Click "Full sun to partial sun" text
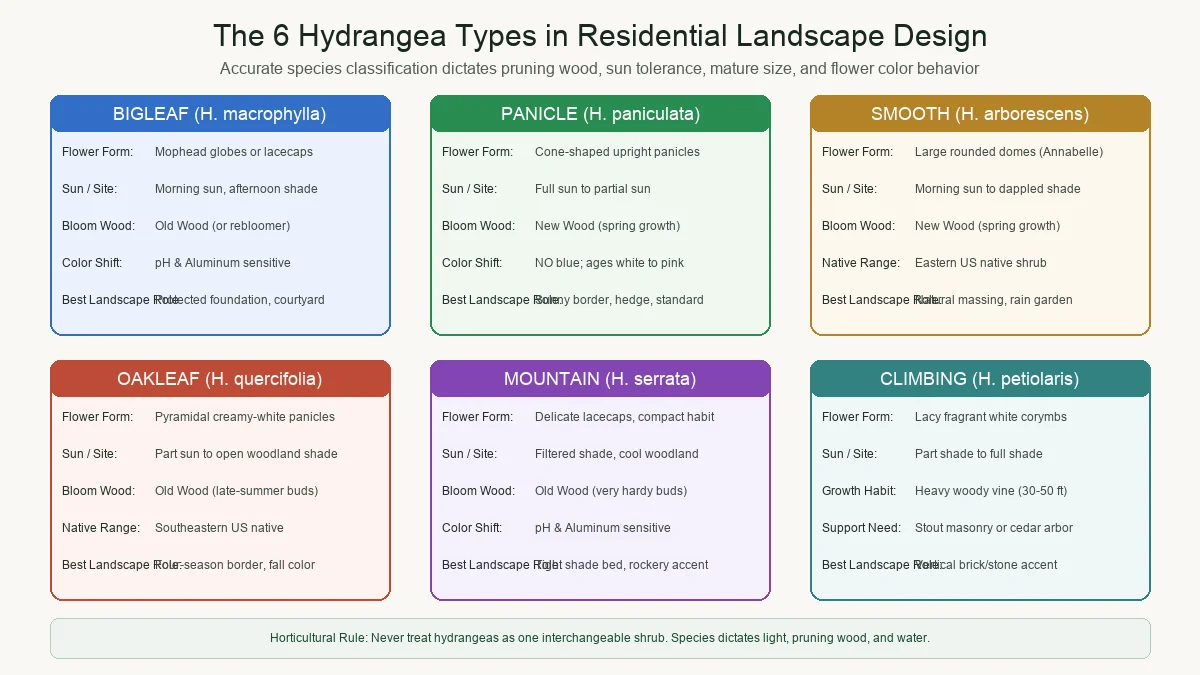Image resolution: width=1200 pixels, height=675 pixels. click(593, 189)
